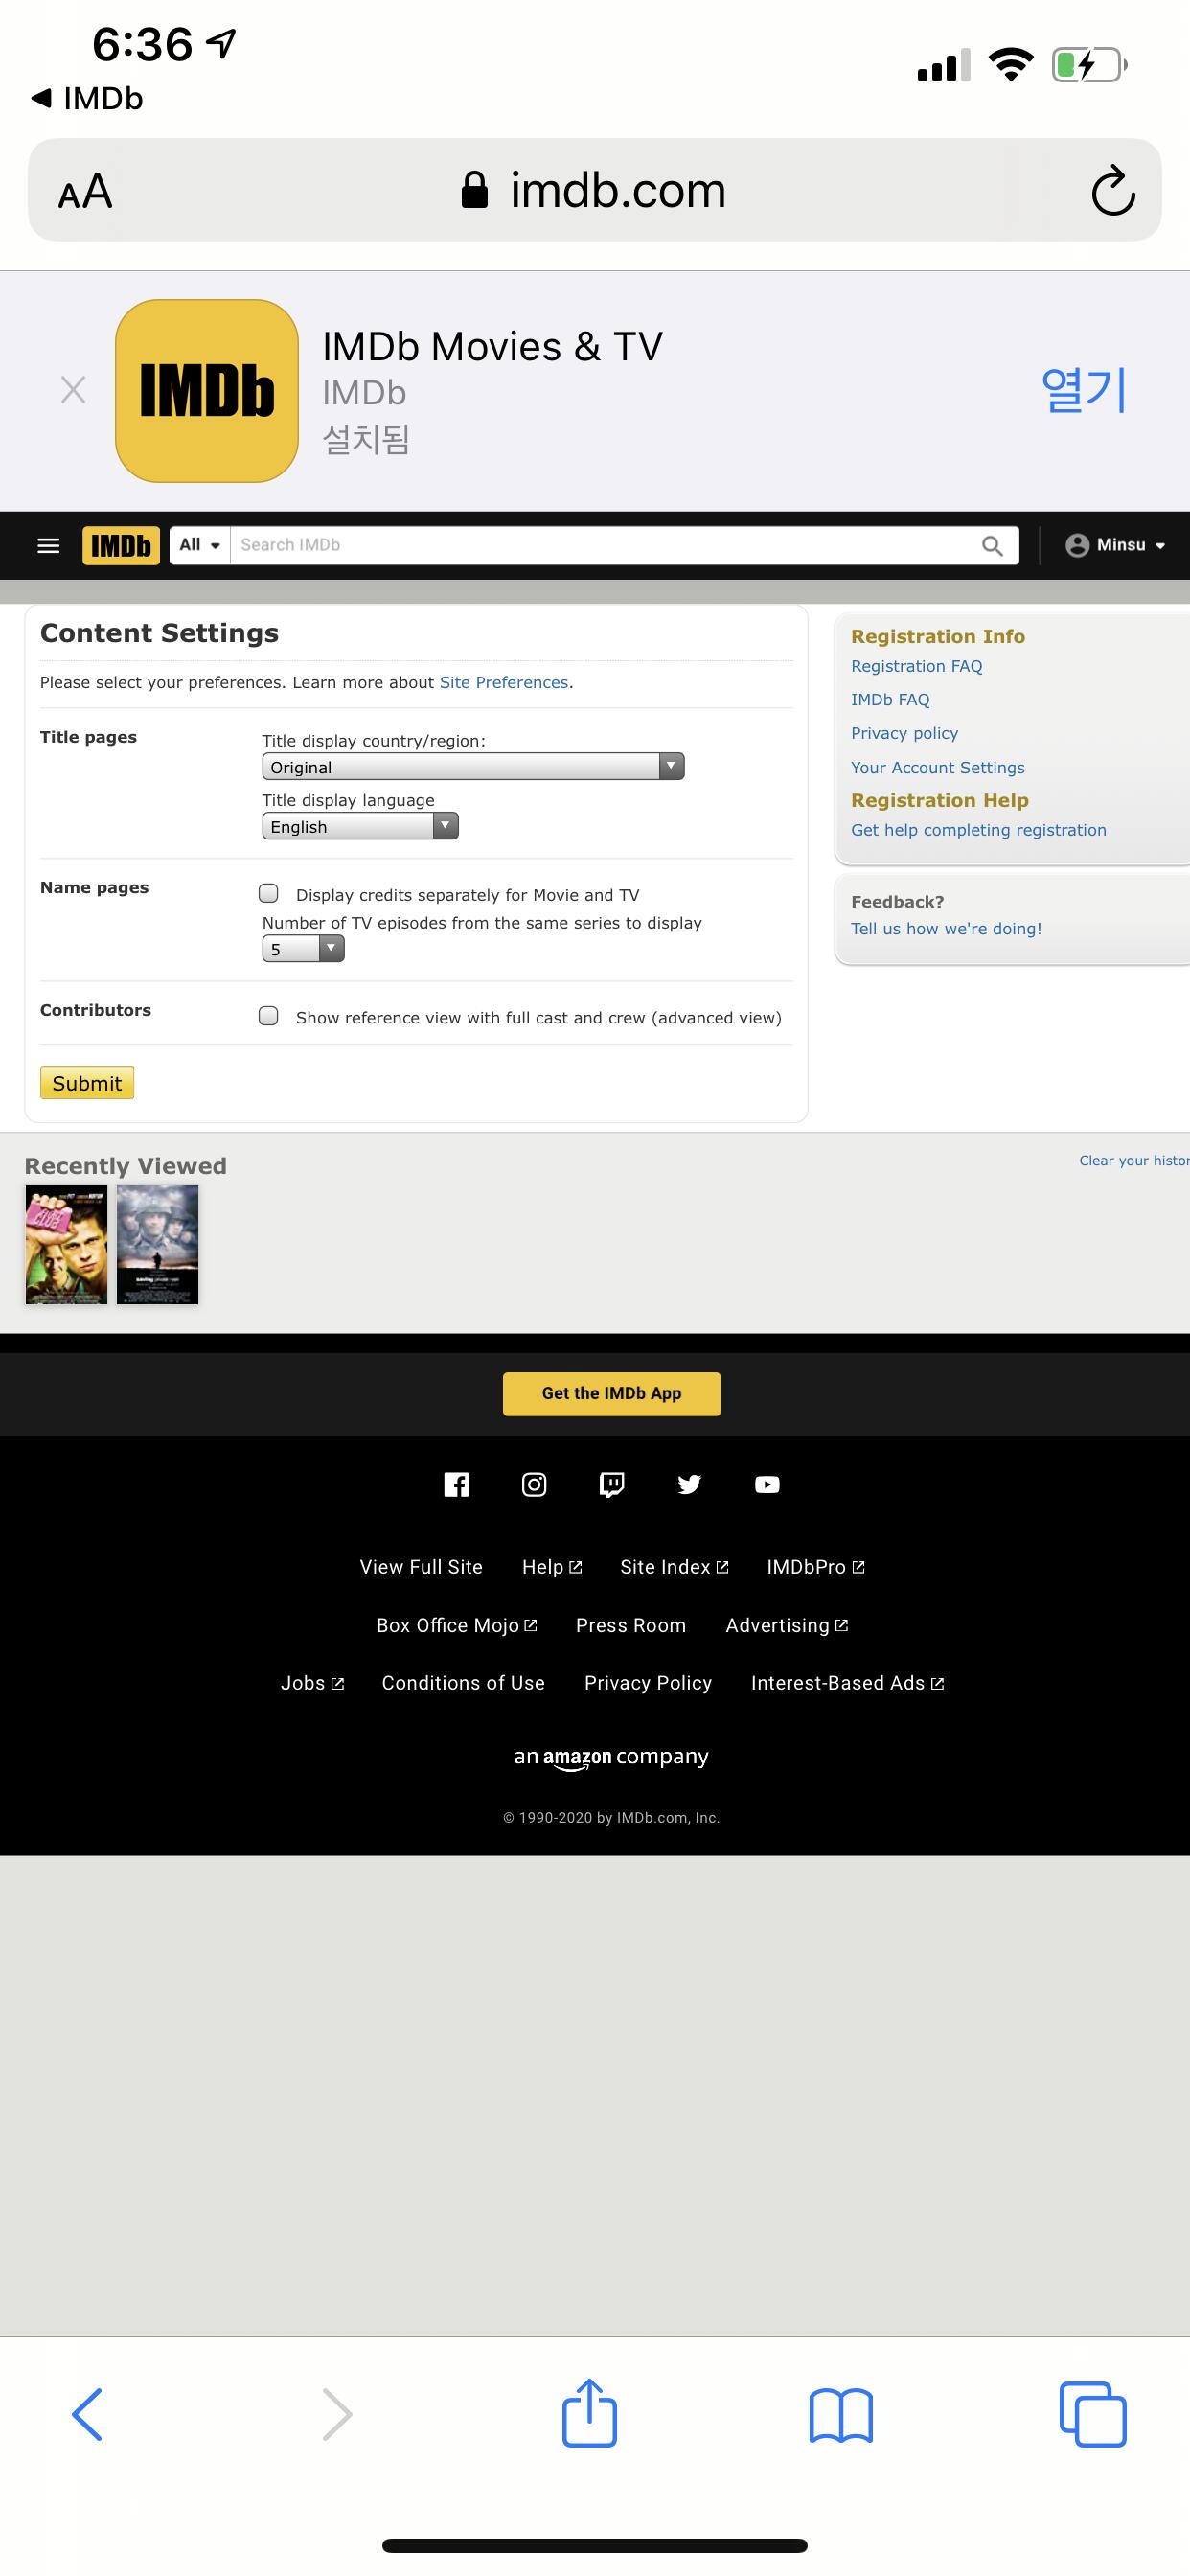This screenshot has height=2576, width=1190.
Task: Return to the IMDb app via back label
Action: point(88,98)
